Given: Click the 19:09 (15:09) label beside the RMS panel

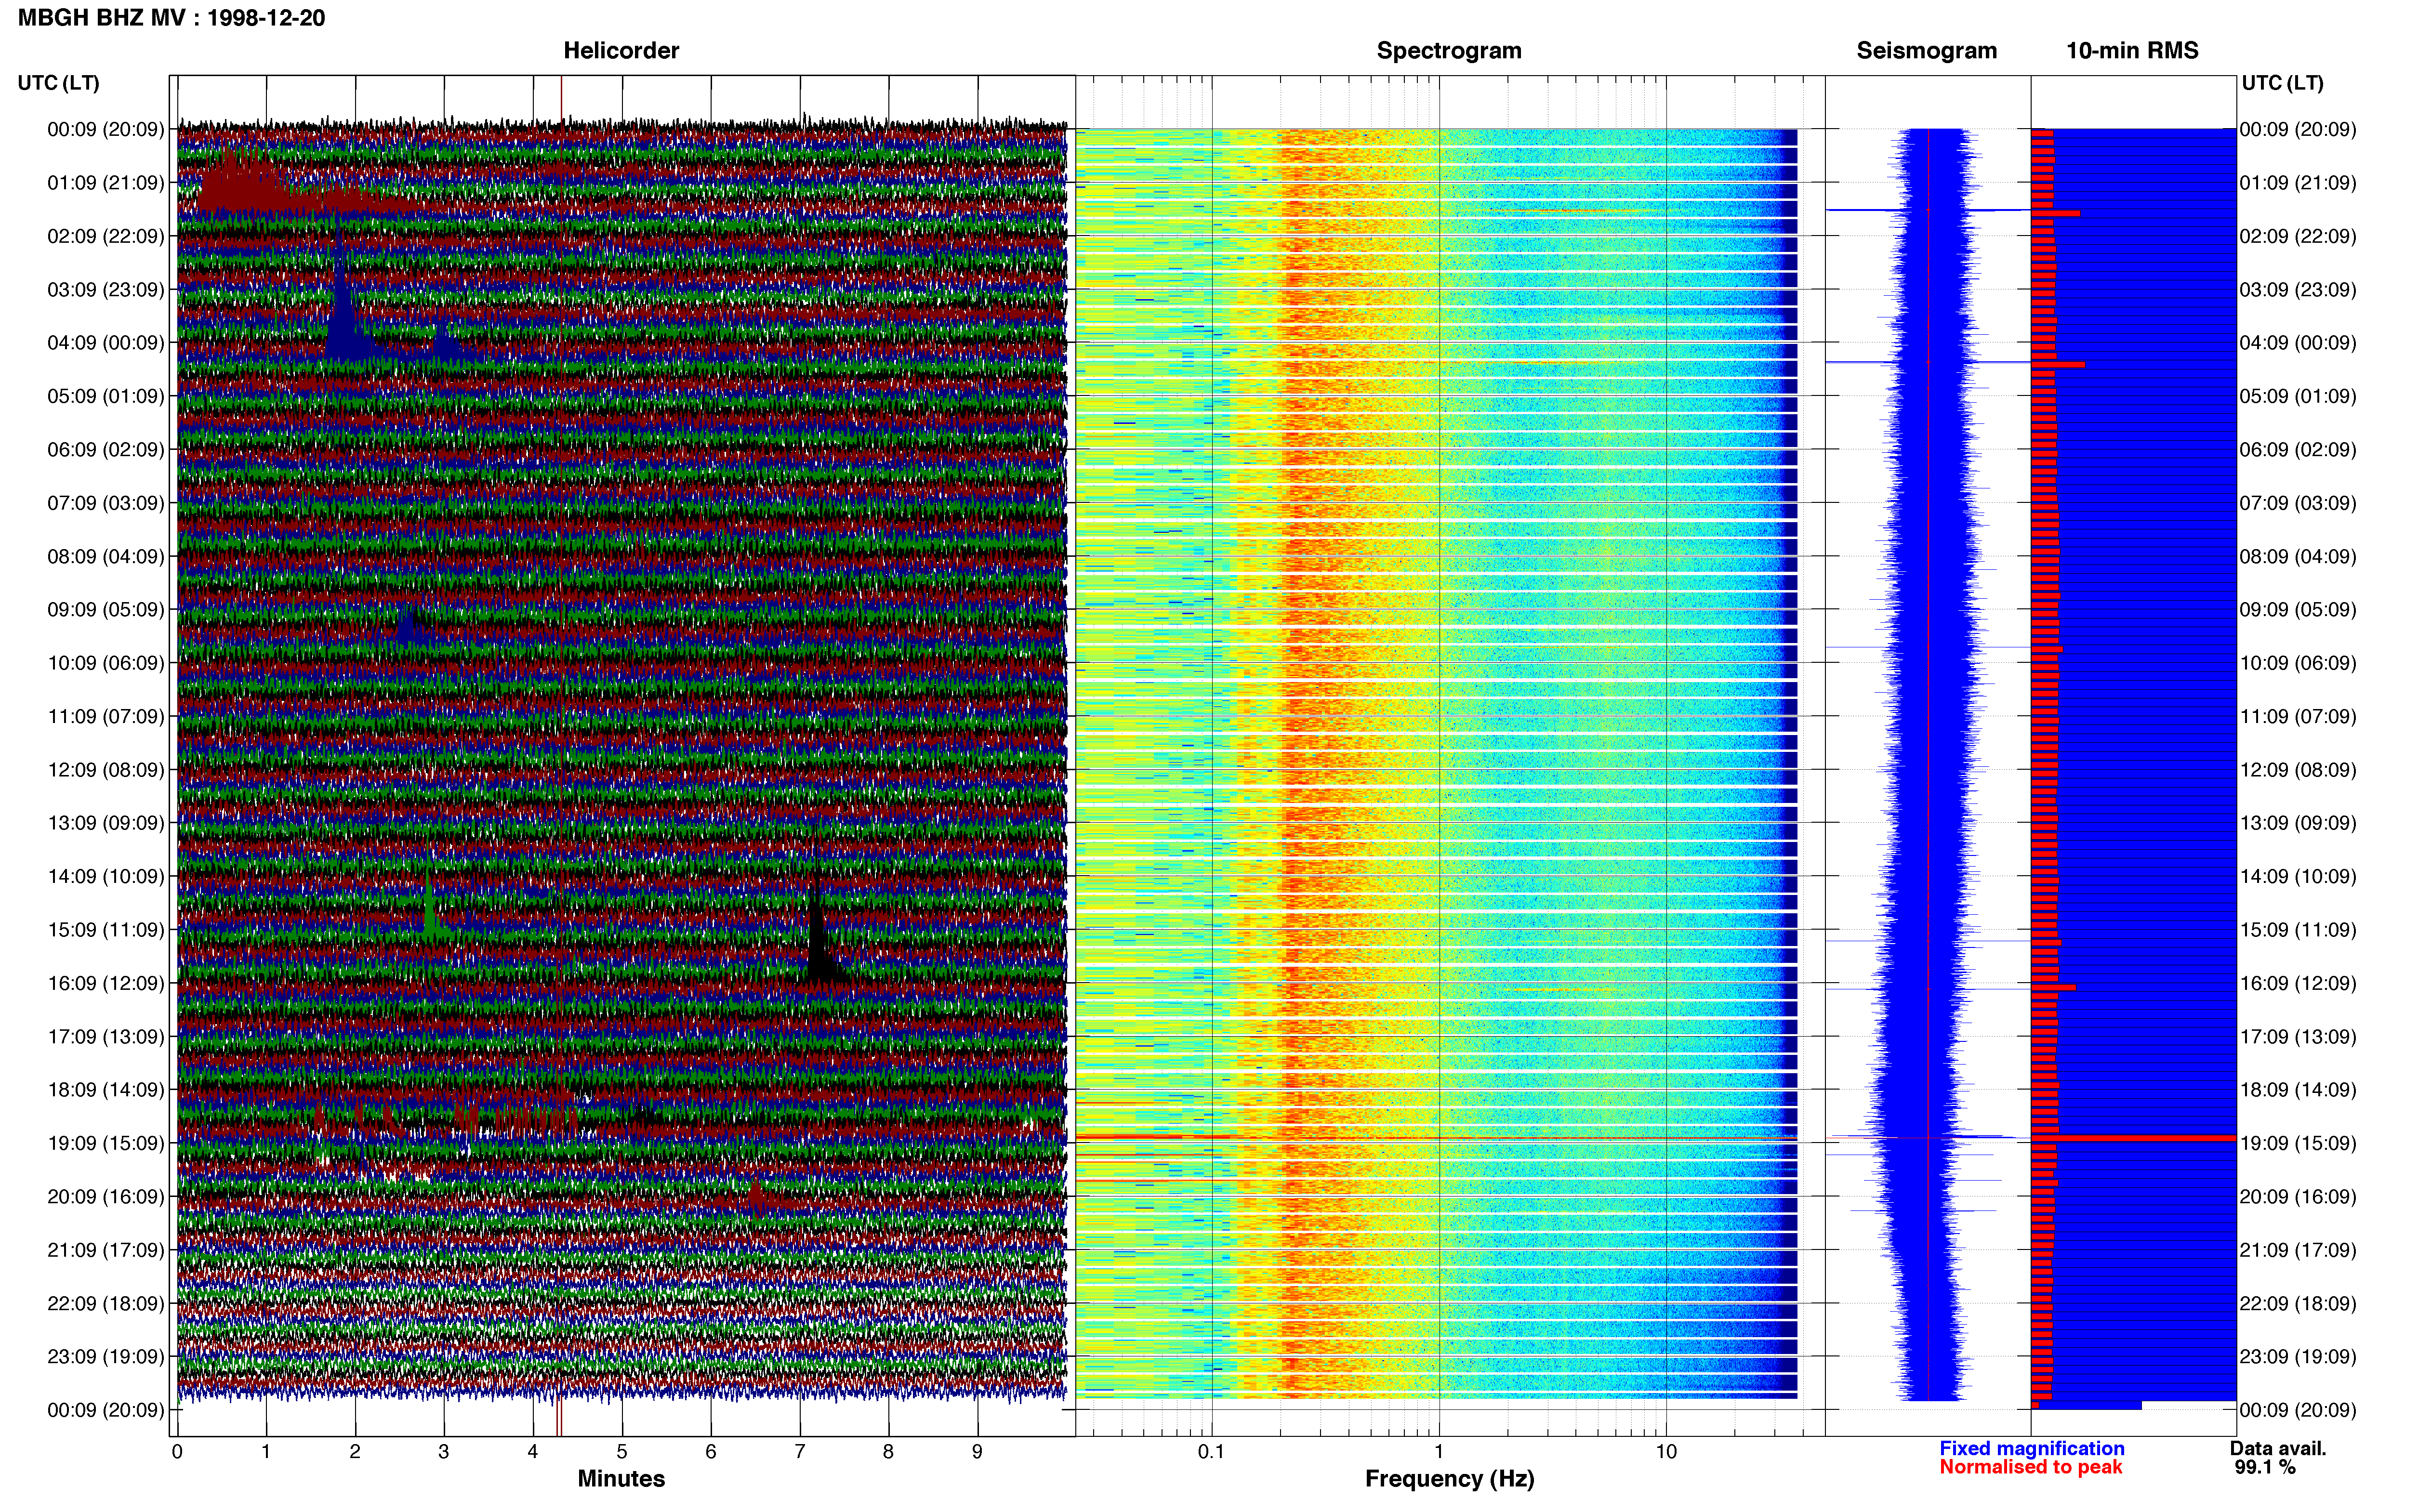Looking at the screenshot, I should 2298,1143.
